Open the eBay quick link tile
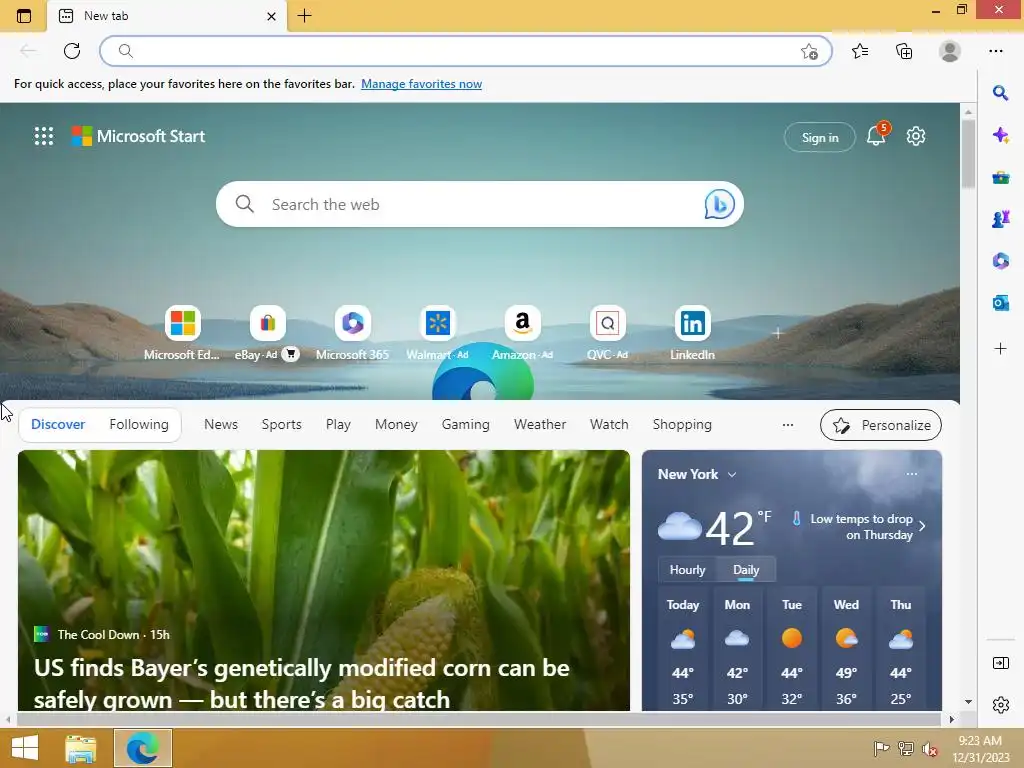This screenshot has height=768, width=1024. pos(267,332)
